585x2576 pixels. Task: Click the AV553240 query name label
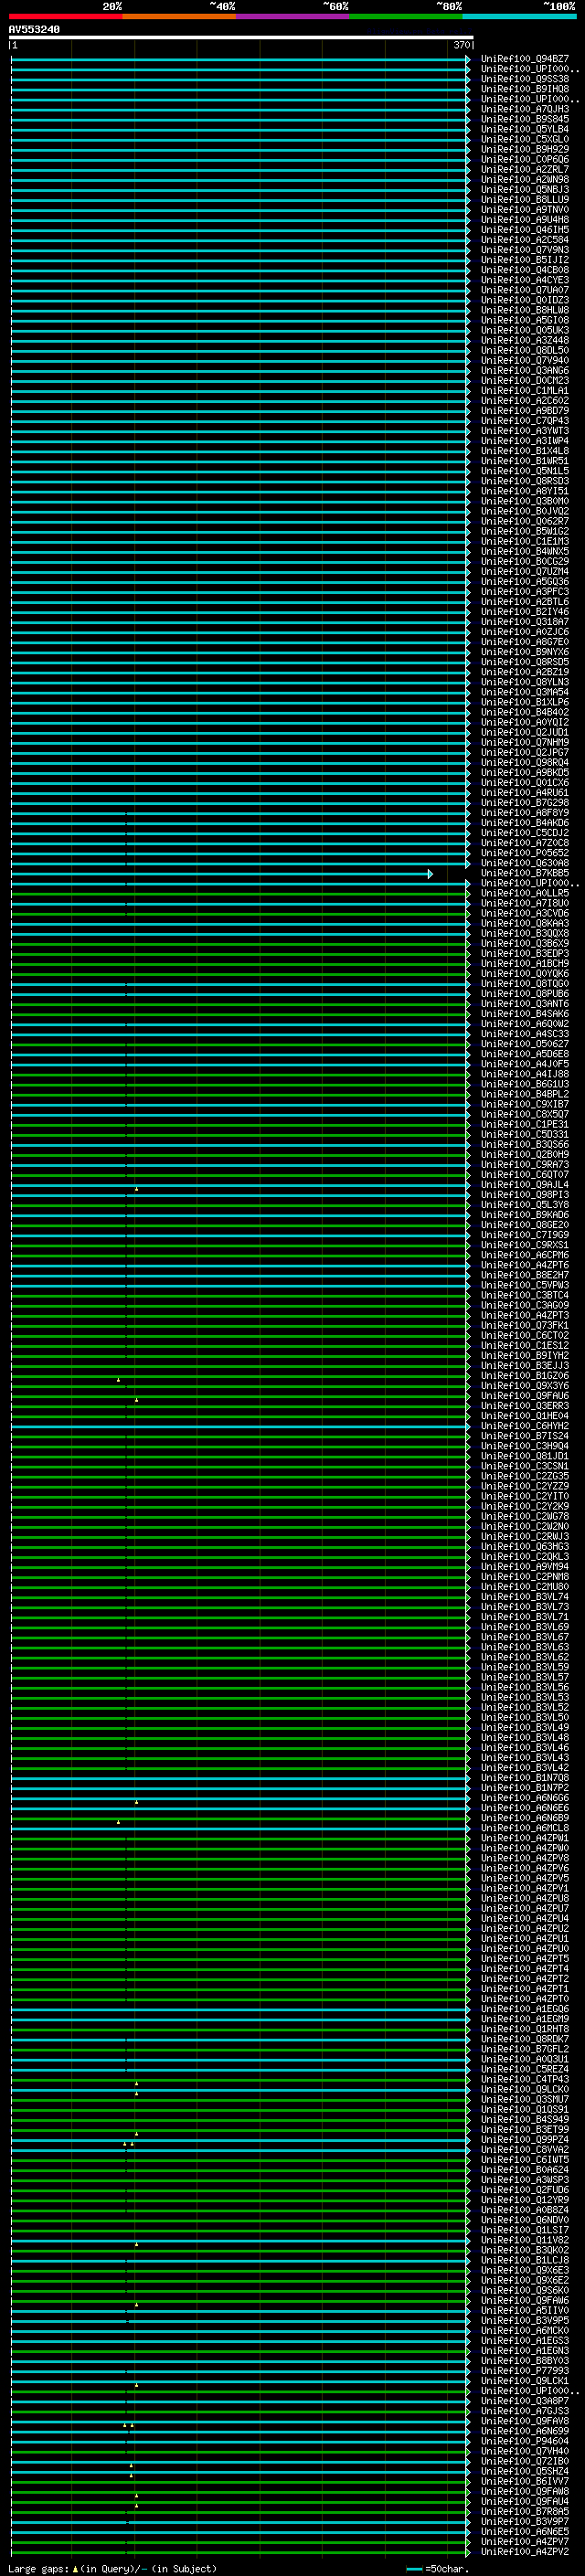[34, 30]
